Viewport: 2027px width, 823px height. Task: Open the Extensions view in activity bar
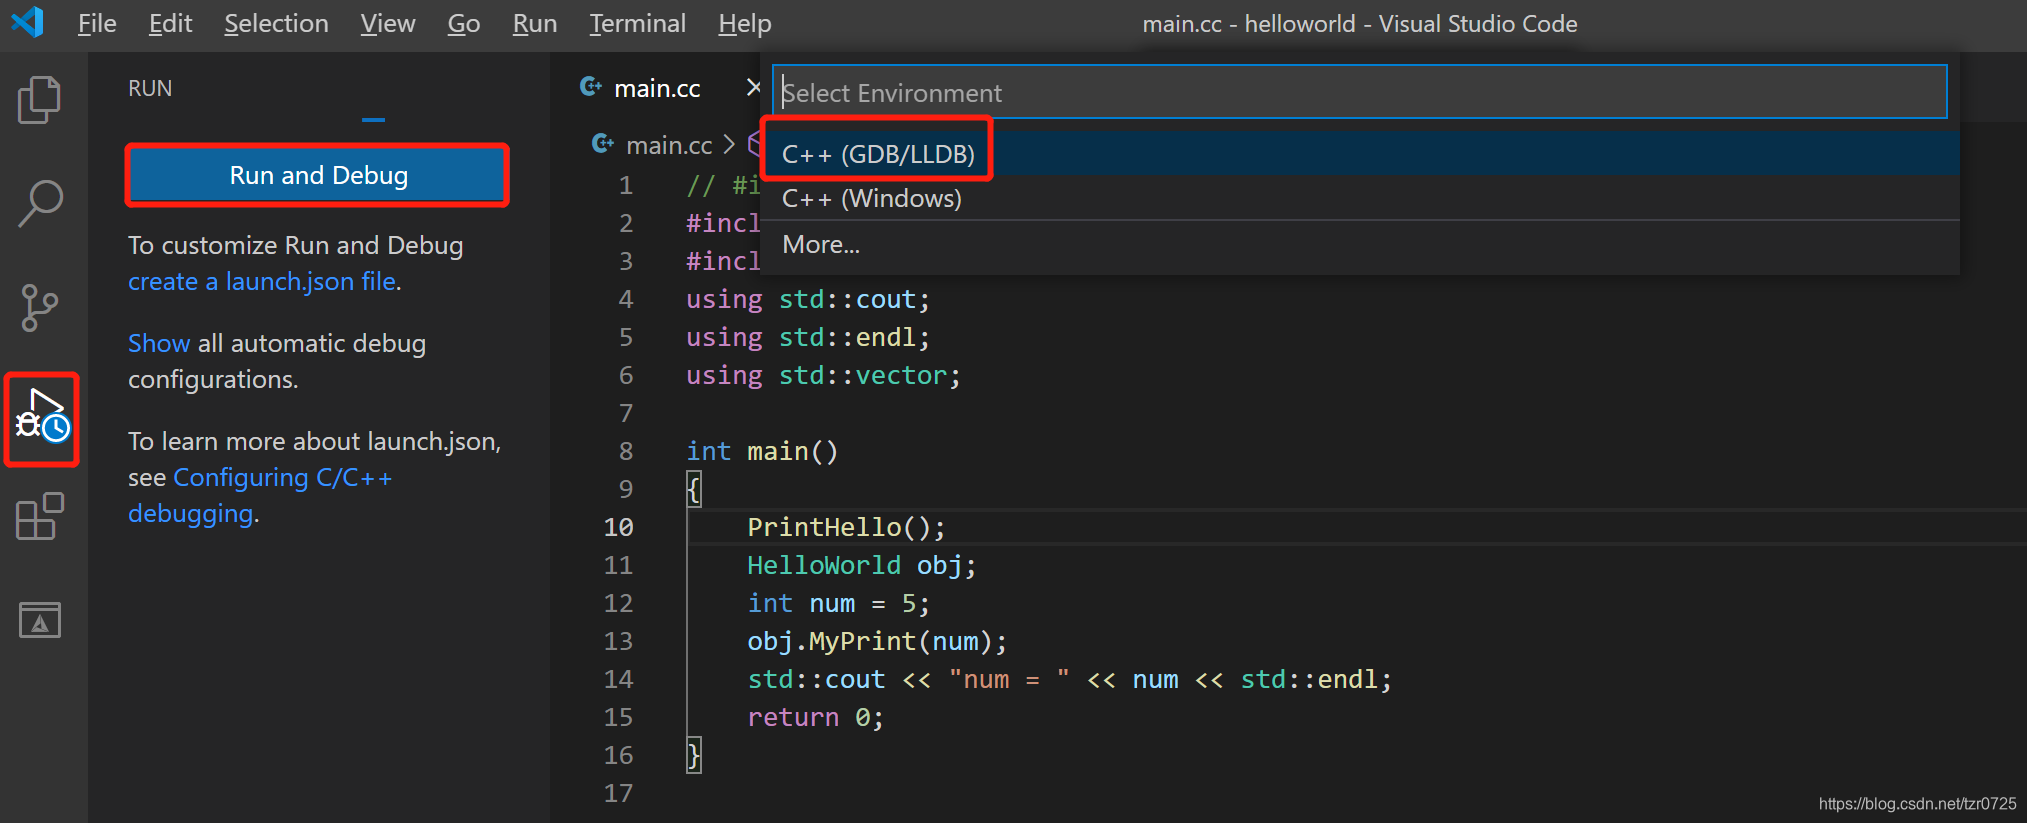(40, 516)
